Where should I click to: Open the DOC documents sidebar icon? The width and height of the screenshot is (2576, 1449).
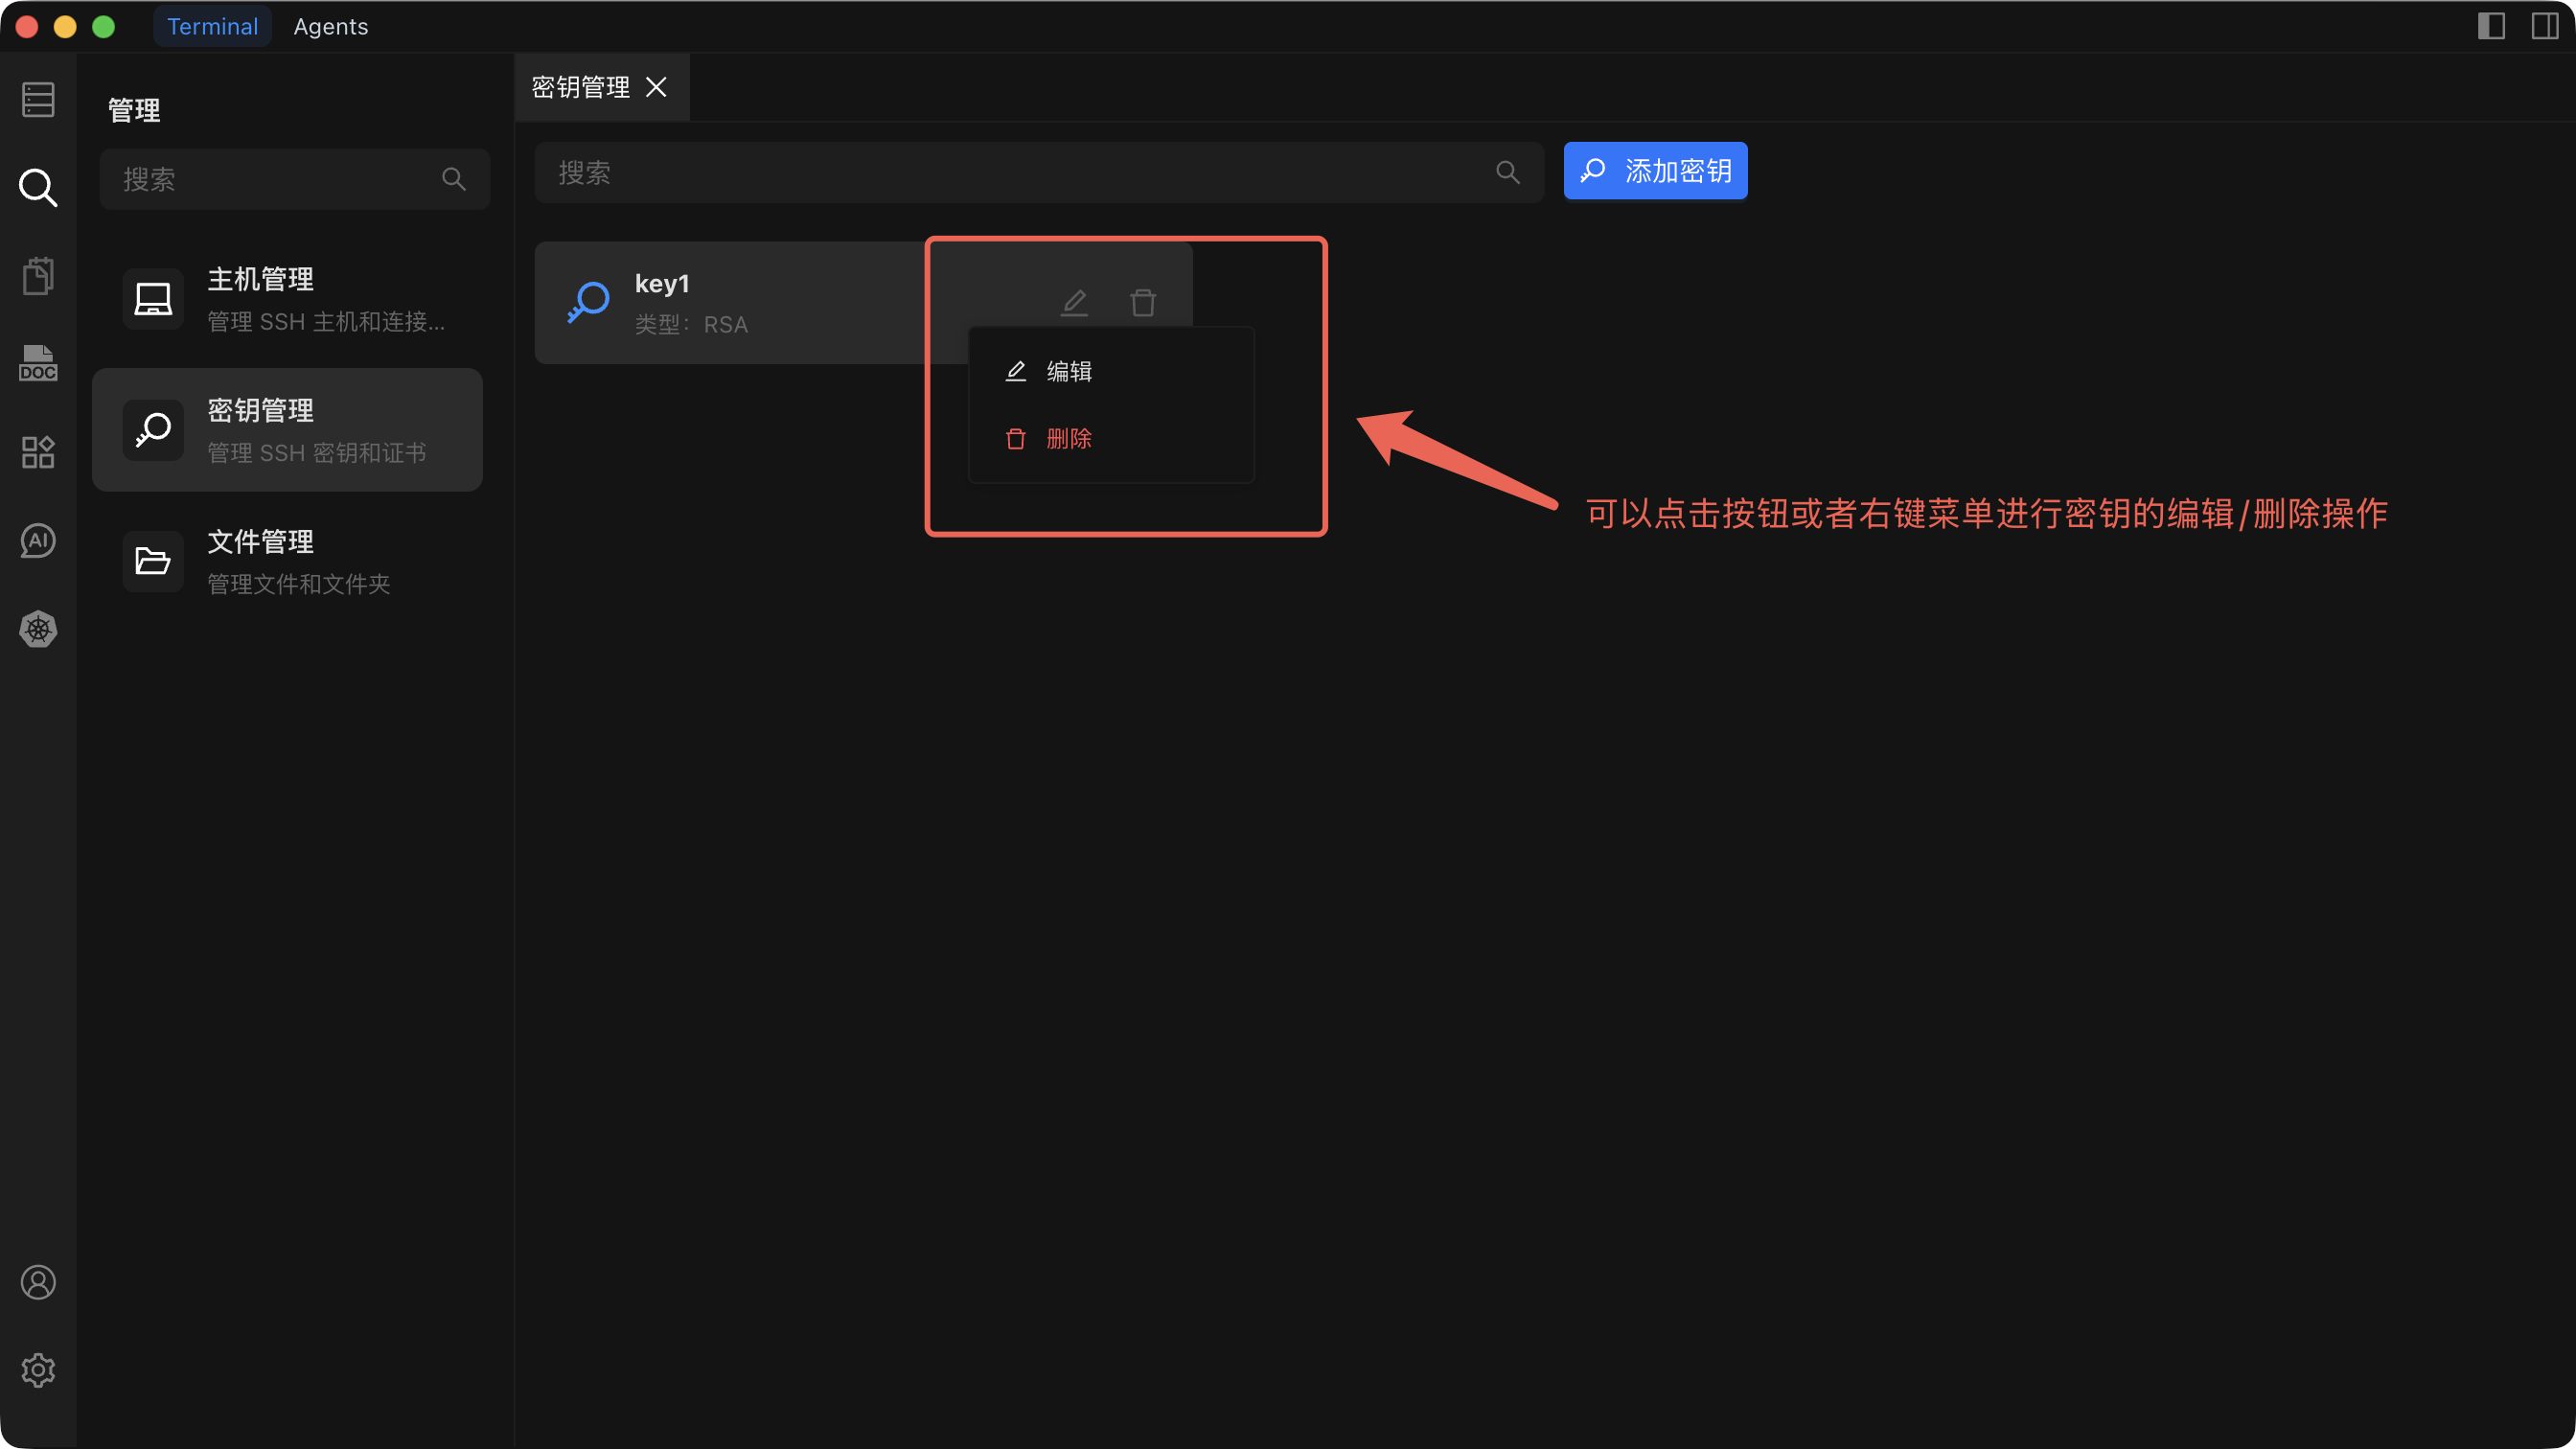(x=38, y=363)
